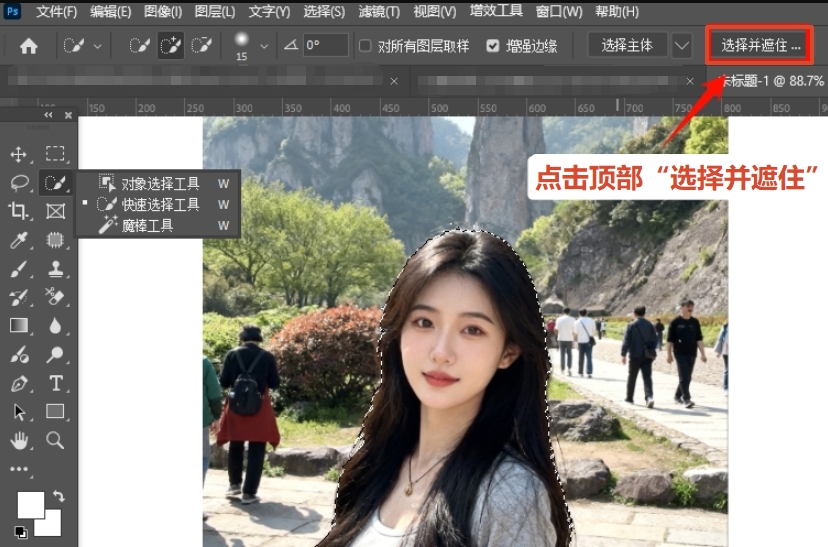Select the Rectangular Marquee tool

coord(55,154)
